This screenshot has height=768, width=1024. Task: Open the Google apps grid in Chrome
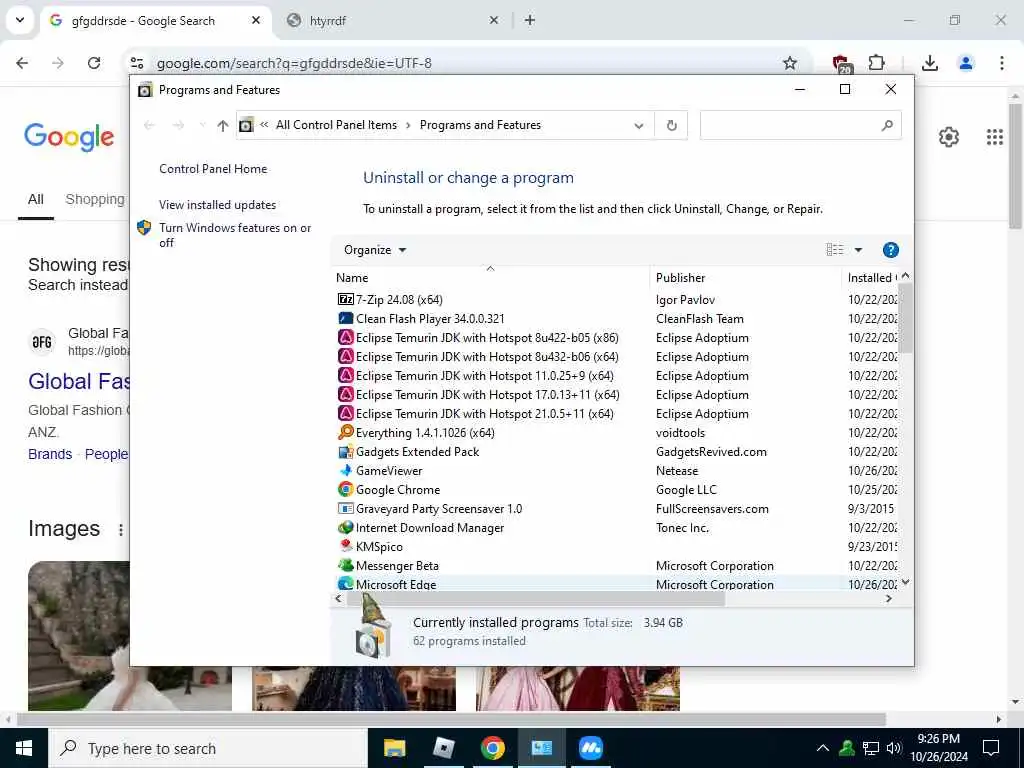click(995, 137)
